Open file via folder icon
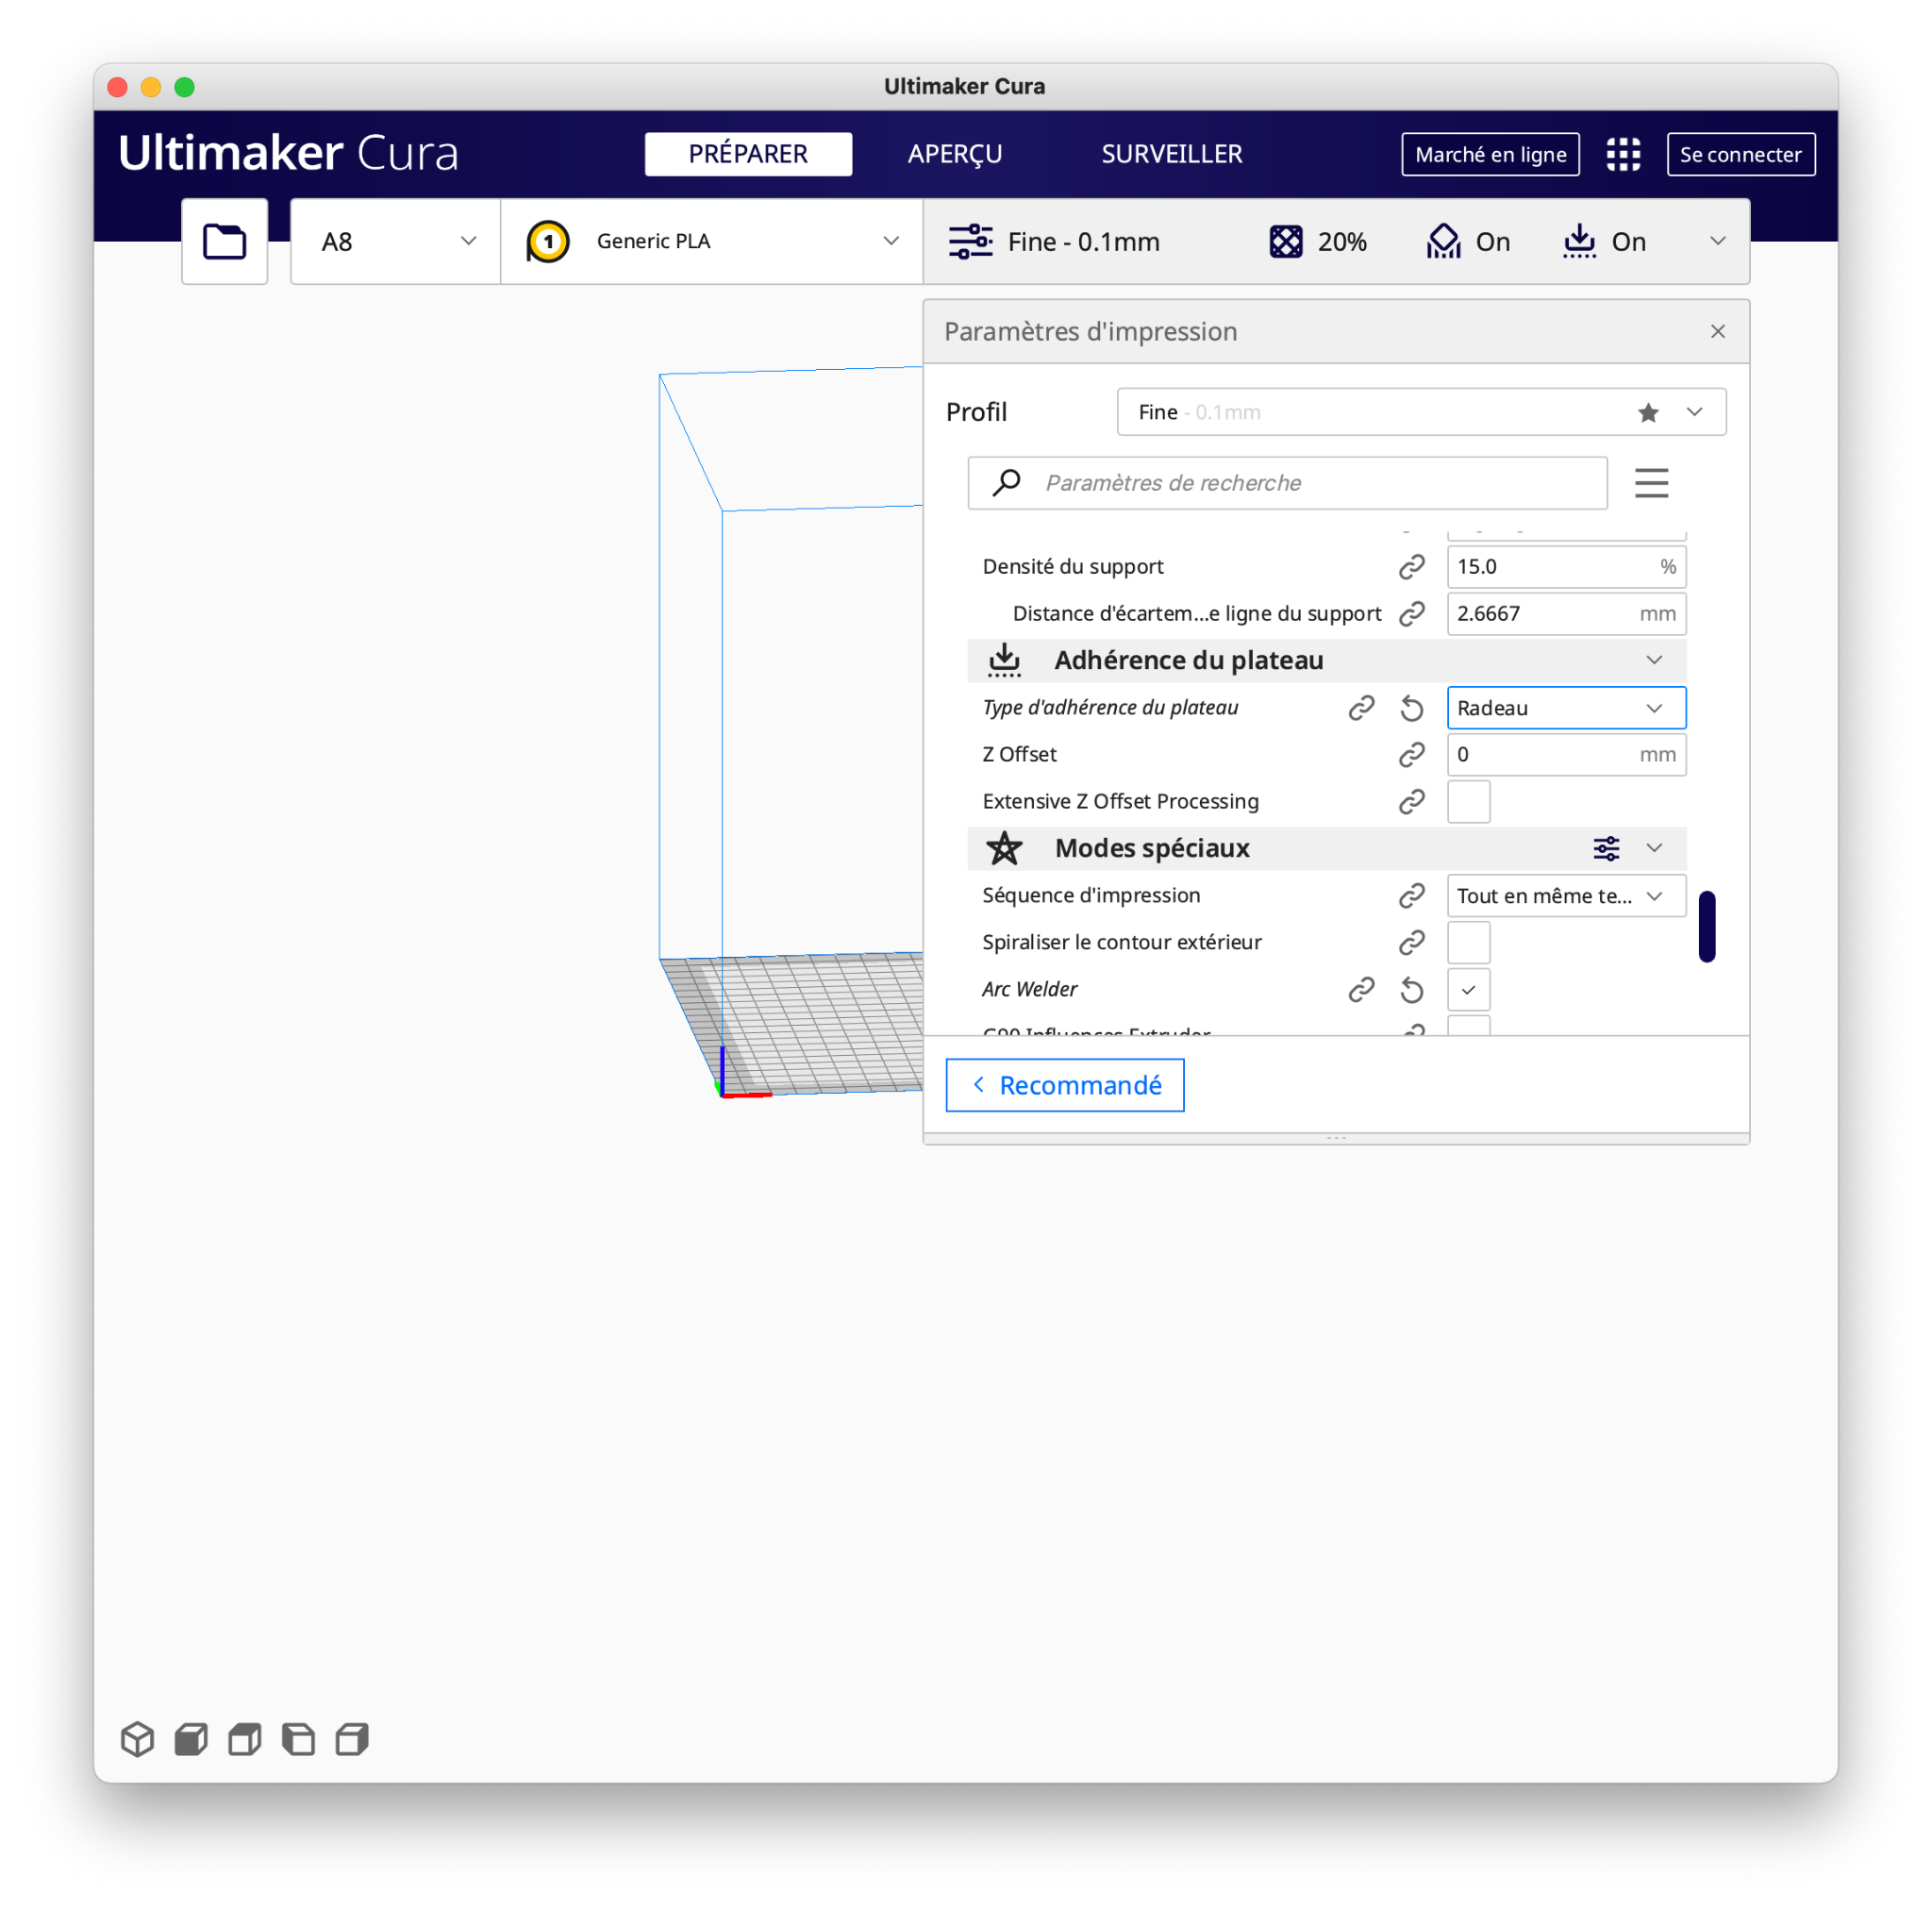The width and height of the screenshot is (1932, 1907). (x=224, y=241)
